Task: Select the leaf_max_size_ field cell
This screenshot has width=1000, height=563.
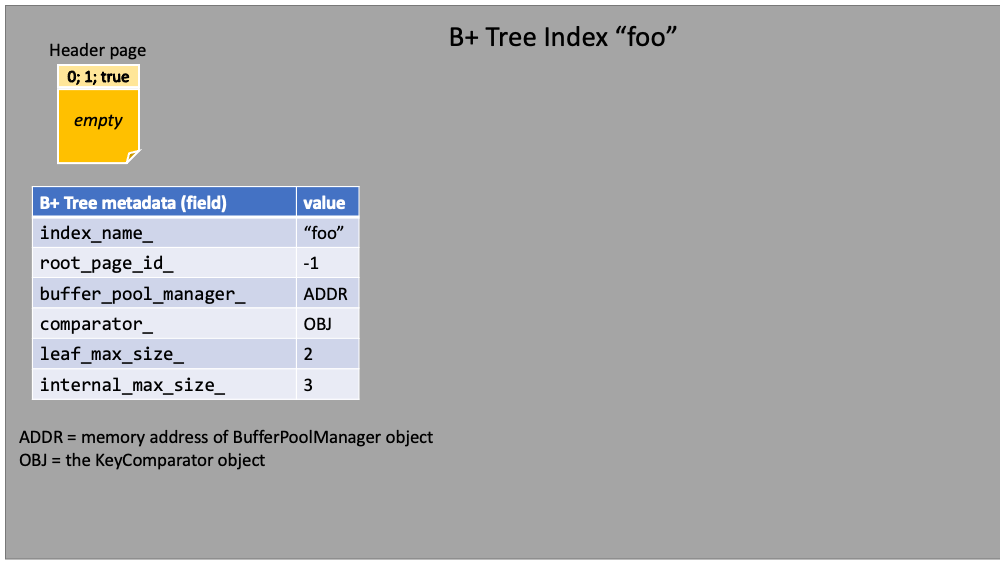Action: pyautogui.click(x=165, y=354)
